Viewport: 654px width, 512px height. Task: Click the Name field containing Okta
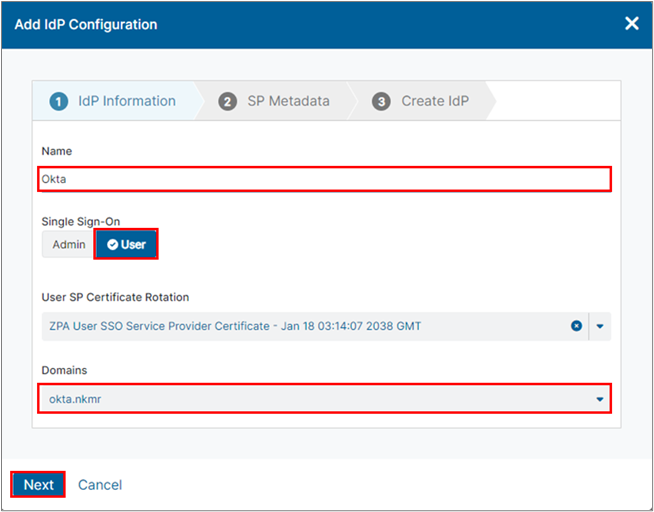[x=324, y=179]
